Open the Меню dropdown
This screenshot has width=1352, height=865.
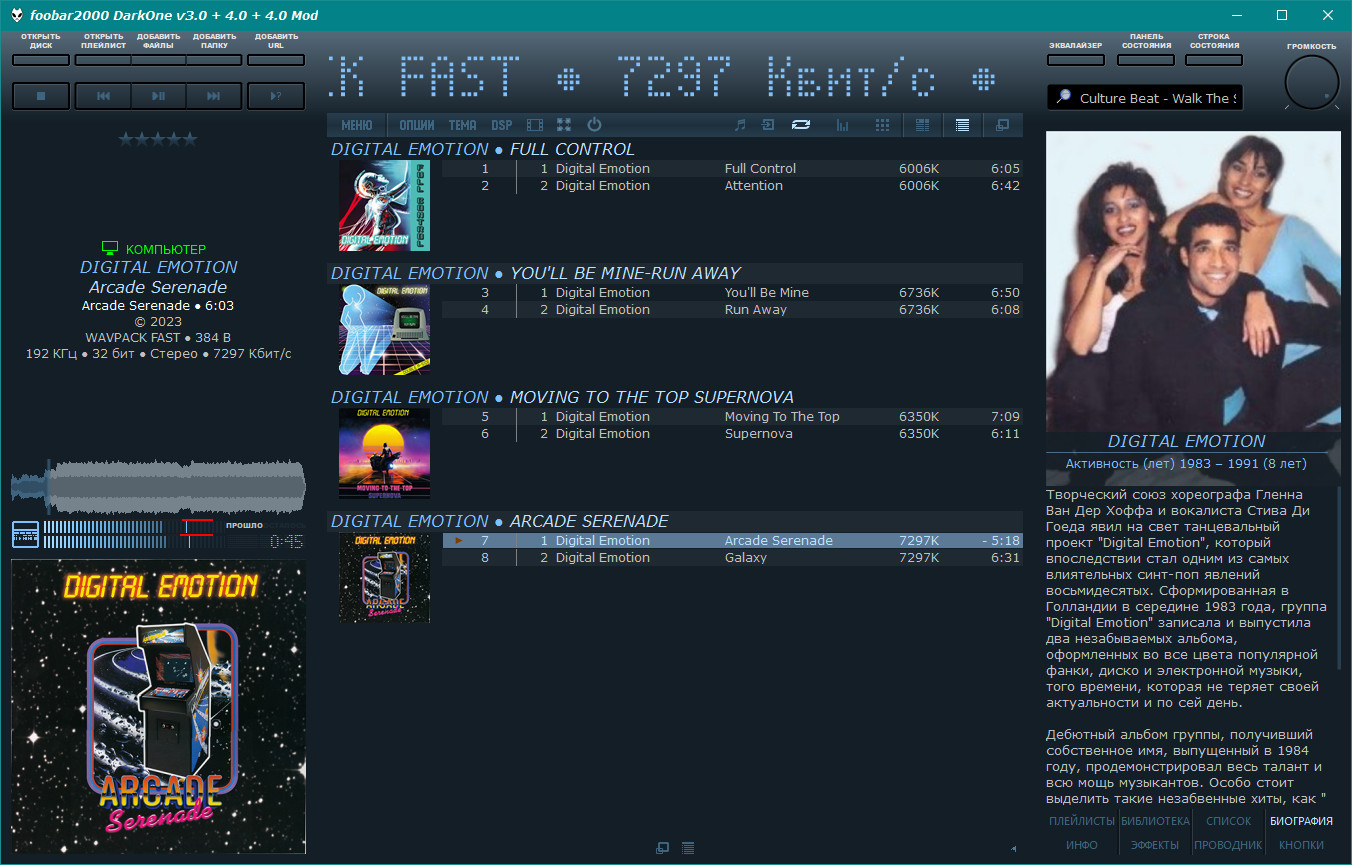357,125
